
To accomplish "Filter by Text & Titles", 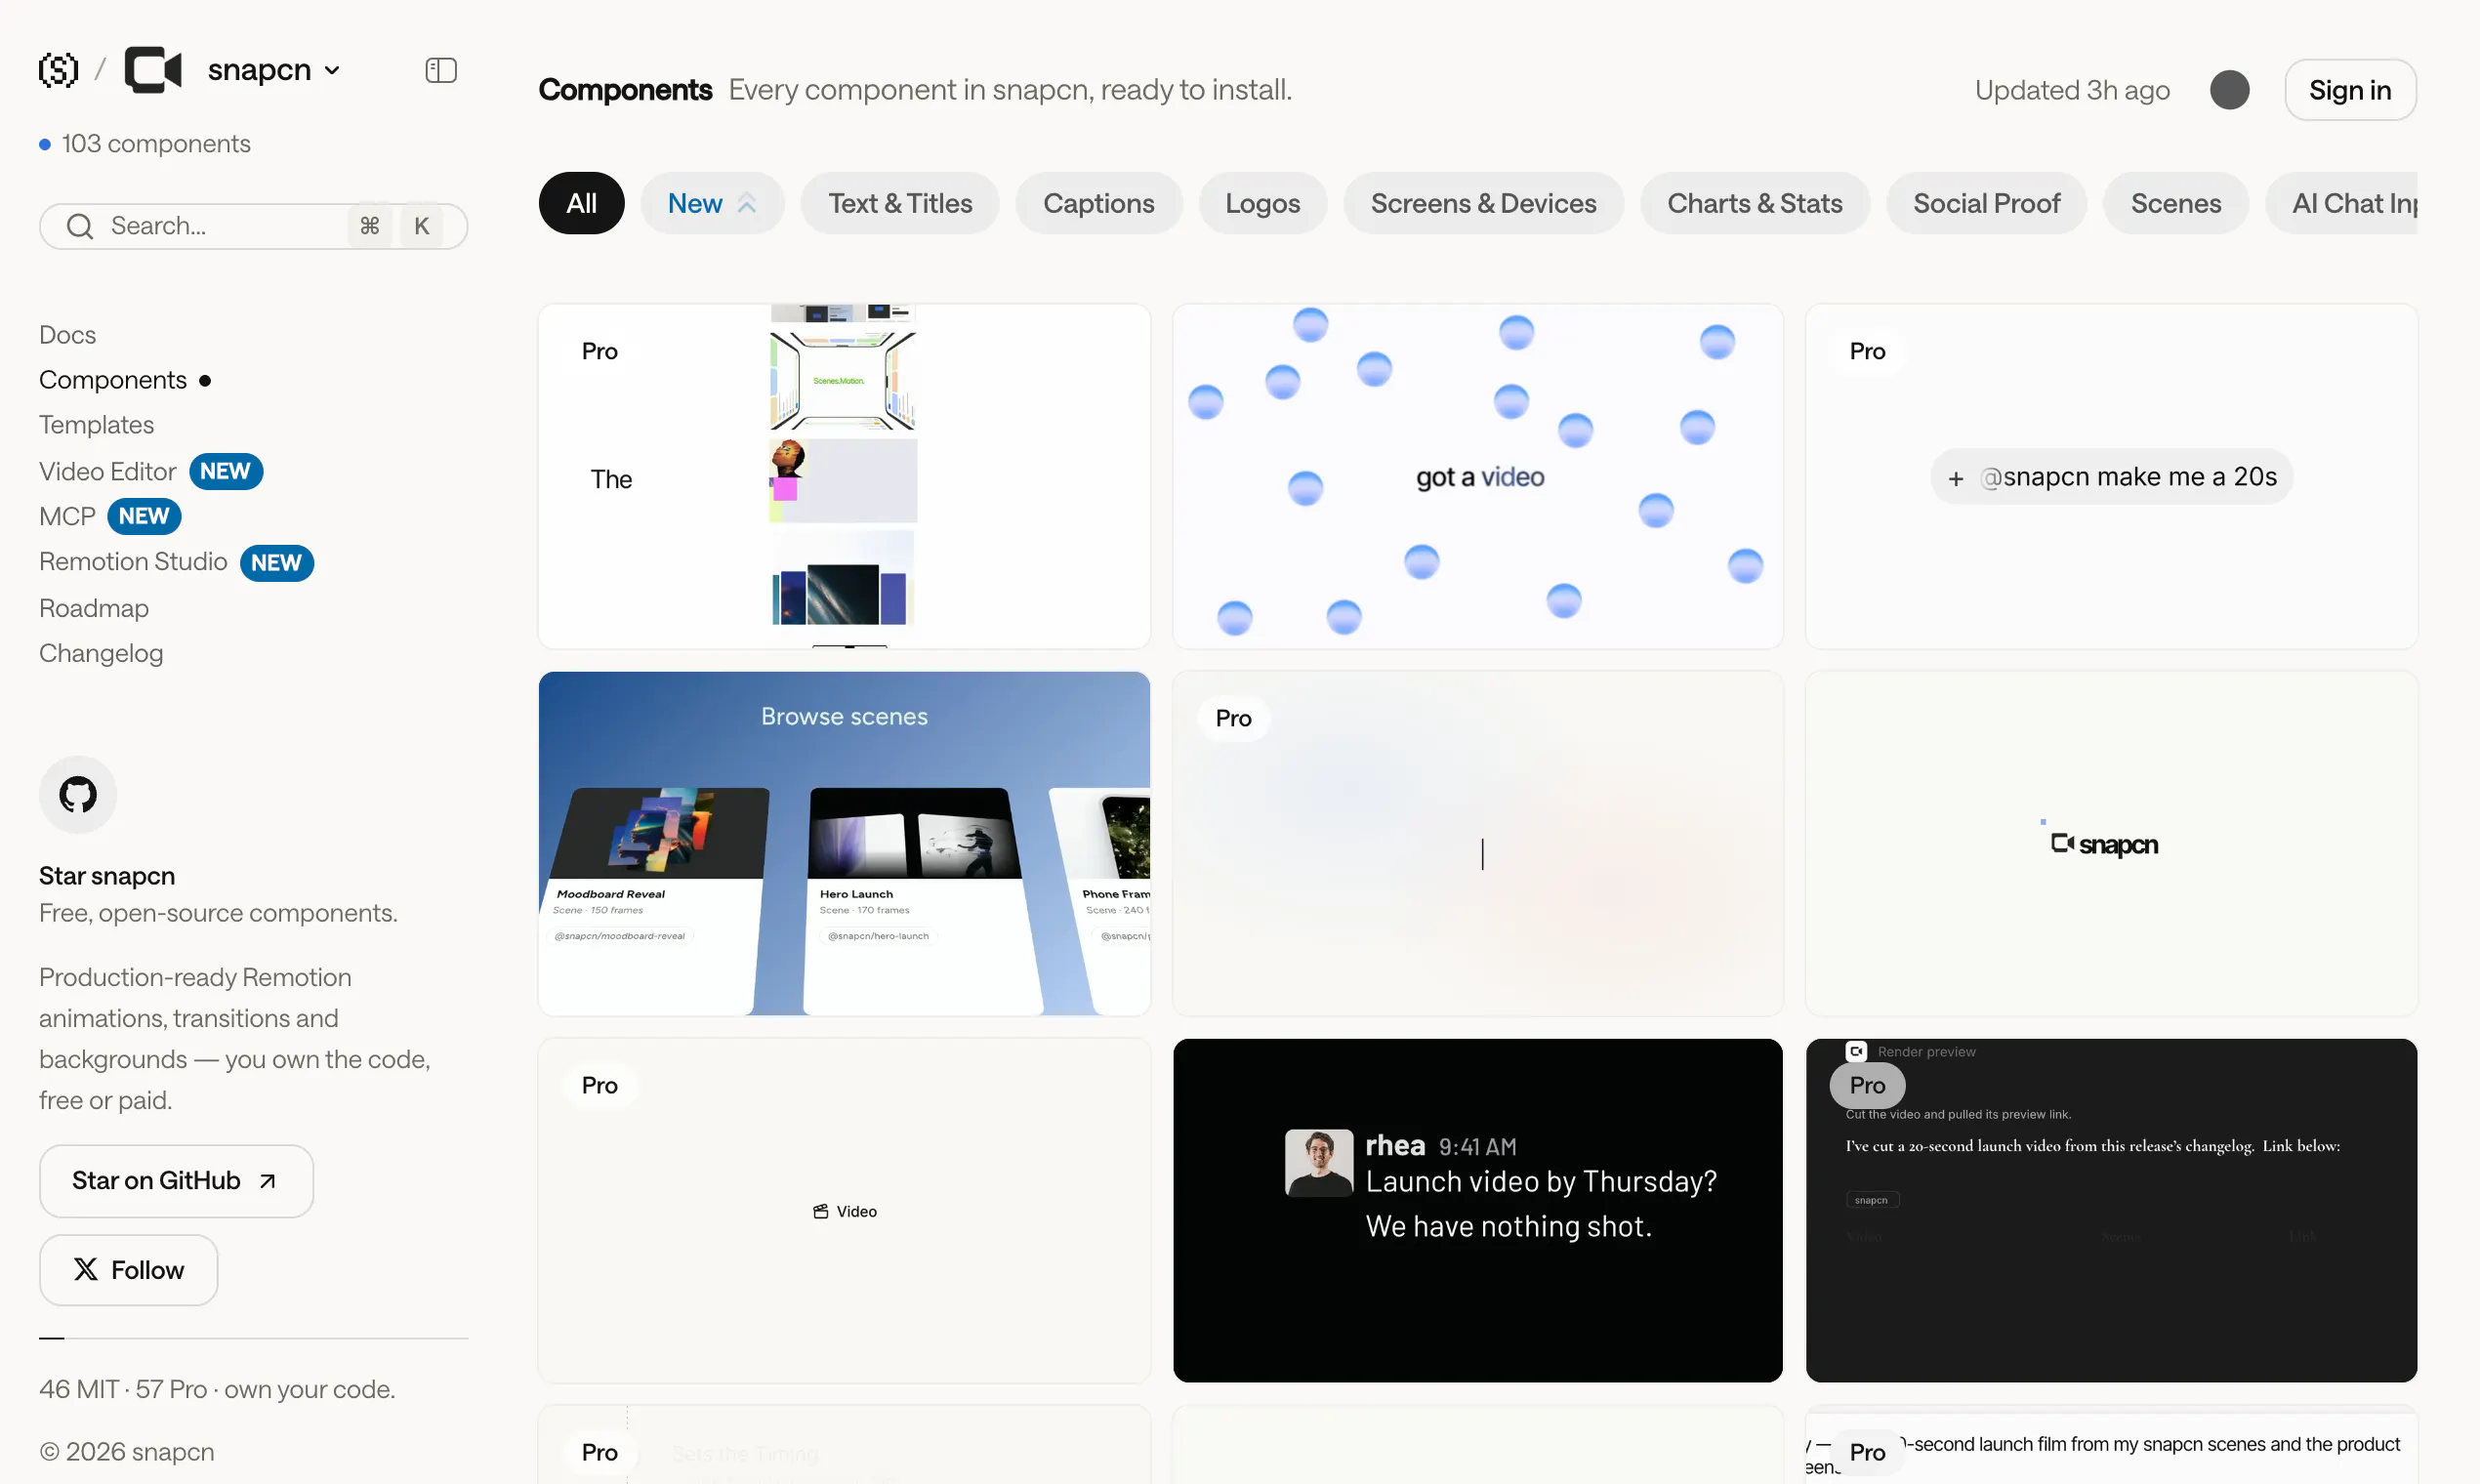I will click(900, 203).
